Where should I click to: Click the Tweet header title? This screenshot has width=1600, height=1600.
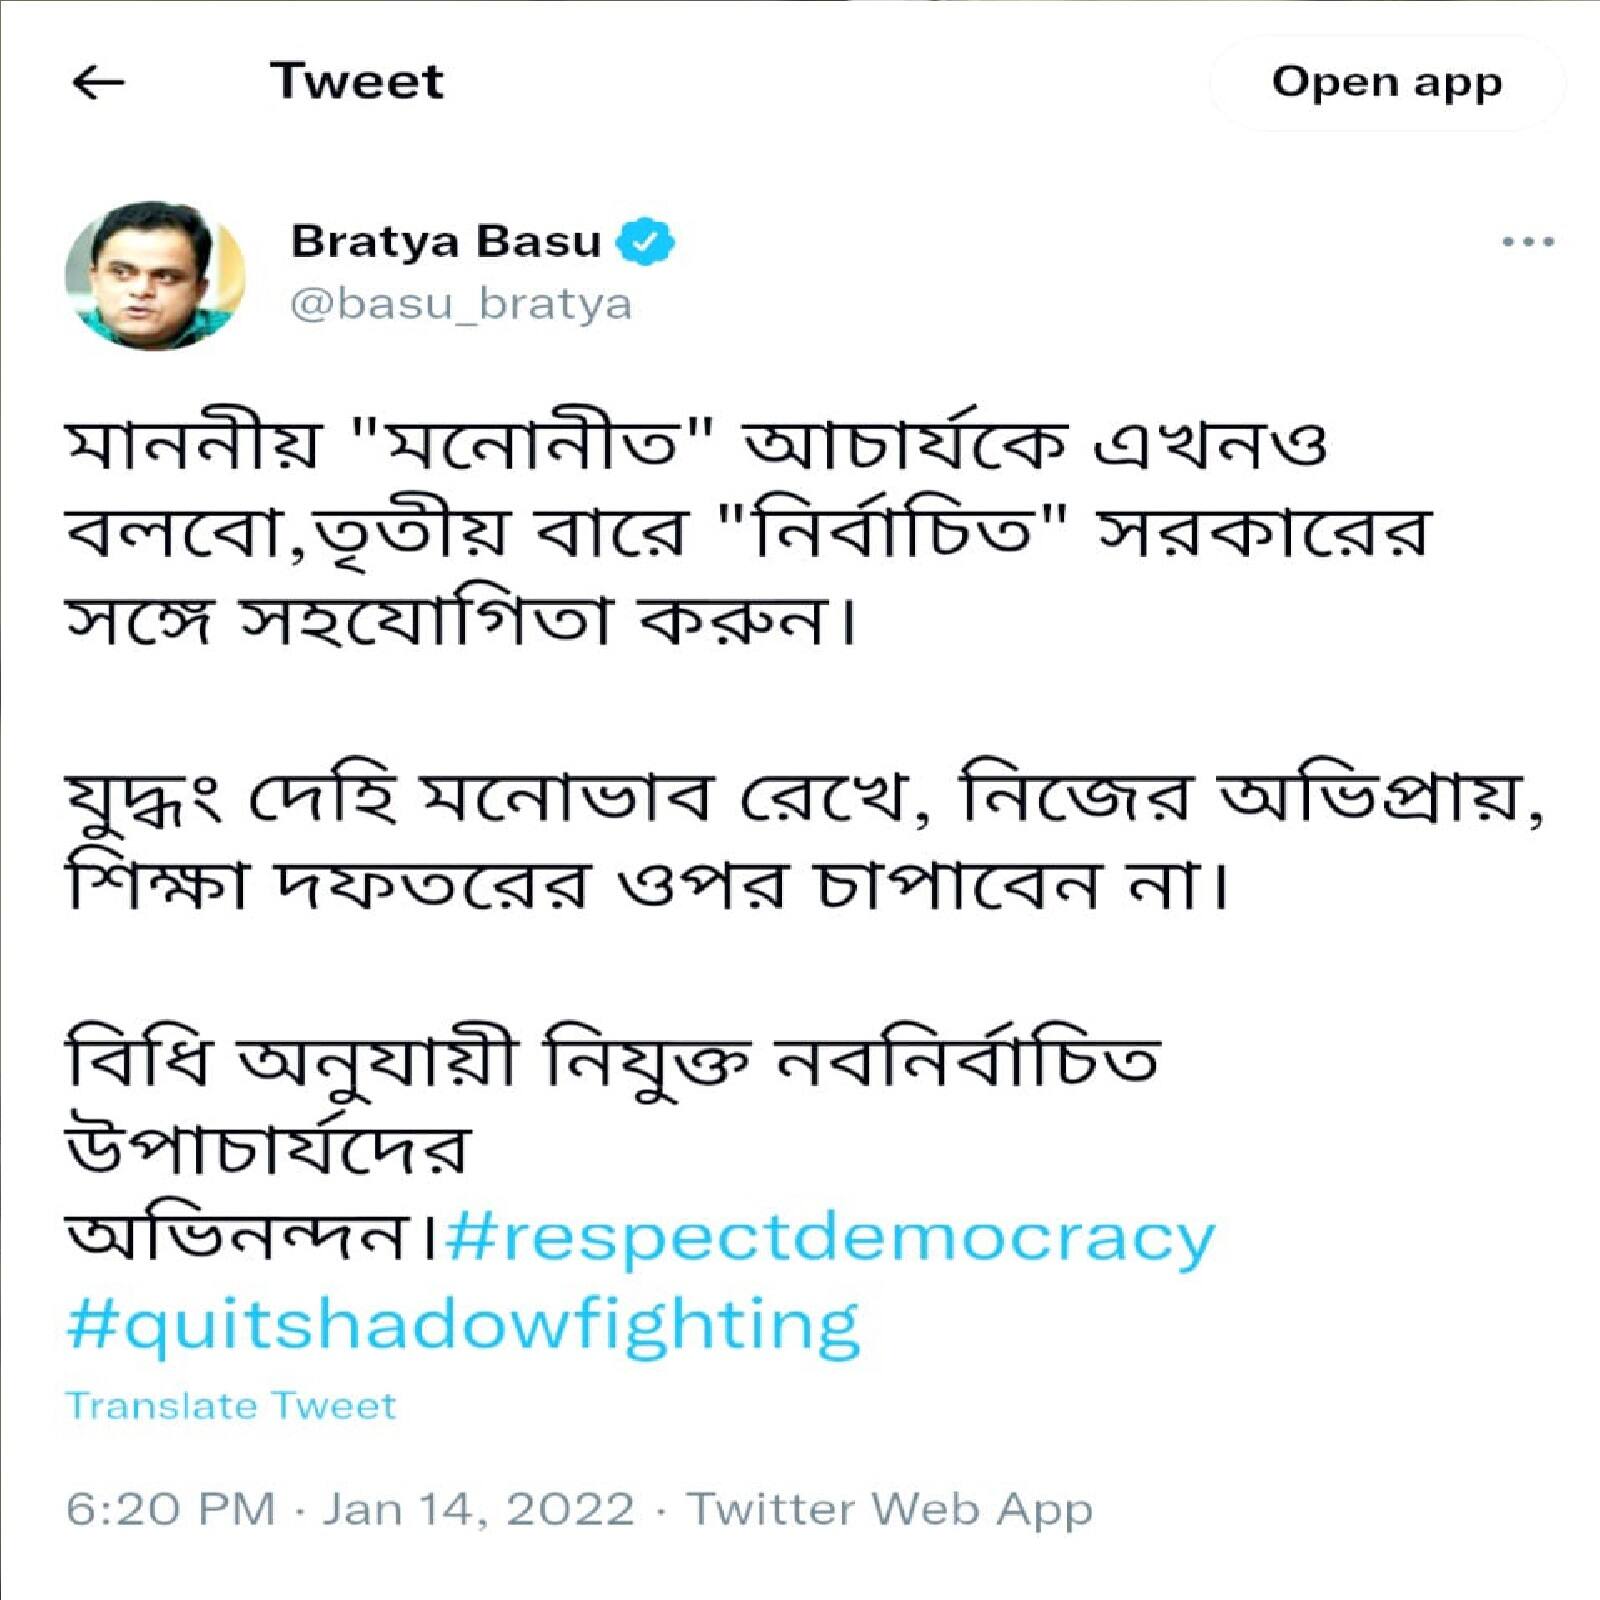[x=356, y=81]
